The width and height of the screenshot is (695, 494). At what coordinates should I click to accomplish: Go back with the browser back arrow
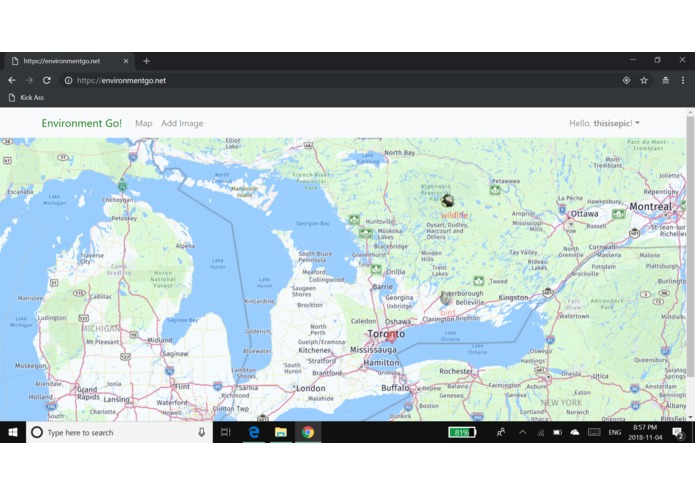[12, 80]
